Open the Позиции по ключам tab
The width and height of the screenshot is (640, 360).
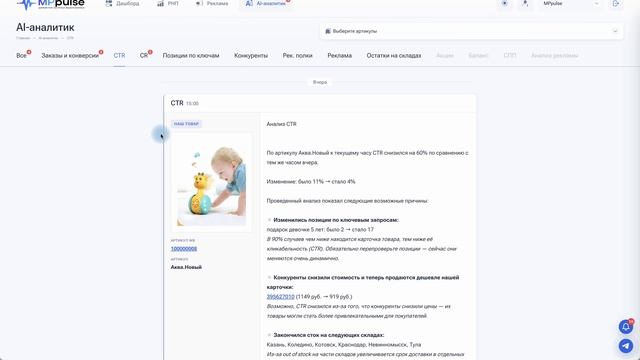191,56
